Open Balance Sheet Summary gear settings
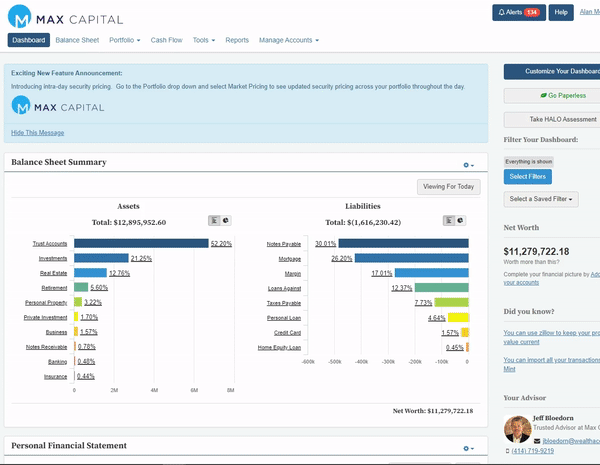 point(468,165)
